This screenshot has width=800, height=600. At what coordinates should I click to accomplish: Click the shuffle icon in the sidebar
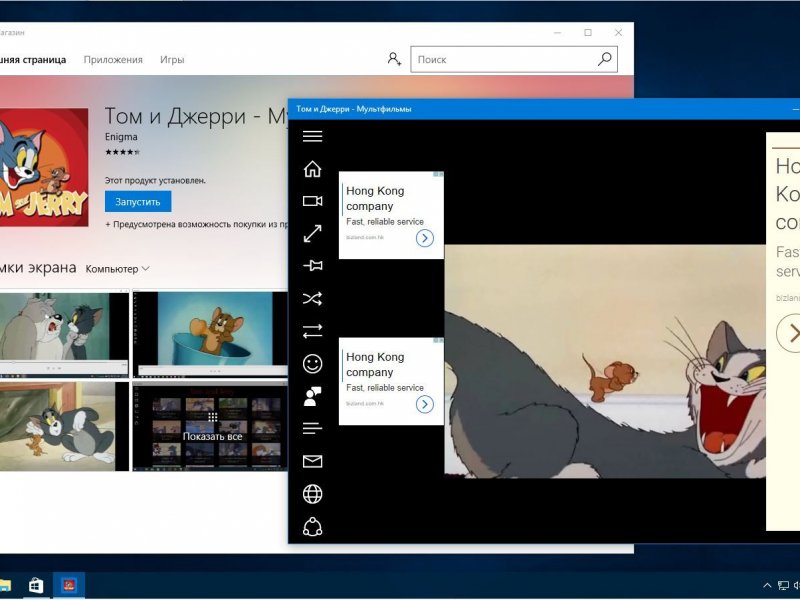click(x=312, y=298)
